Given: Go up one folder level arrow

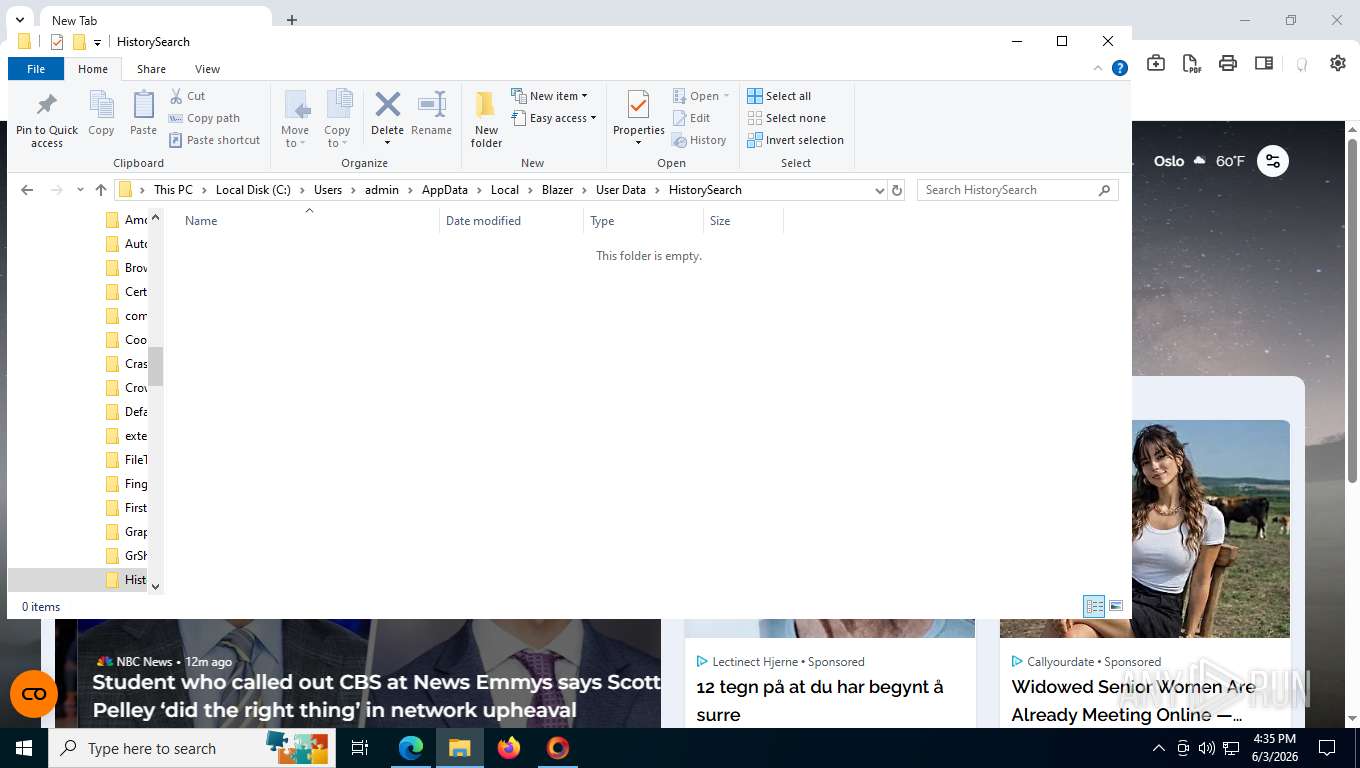Looking at the screenshot, I should 101,190.
